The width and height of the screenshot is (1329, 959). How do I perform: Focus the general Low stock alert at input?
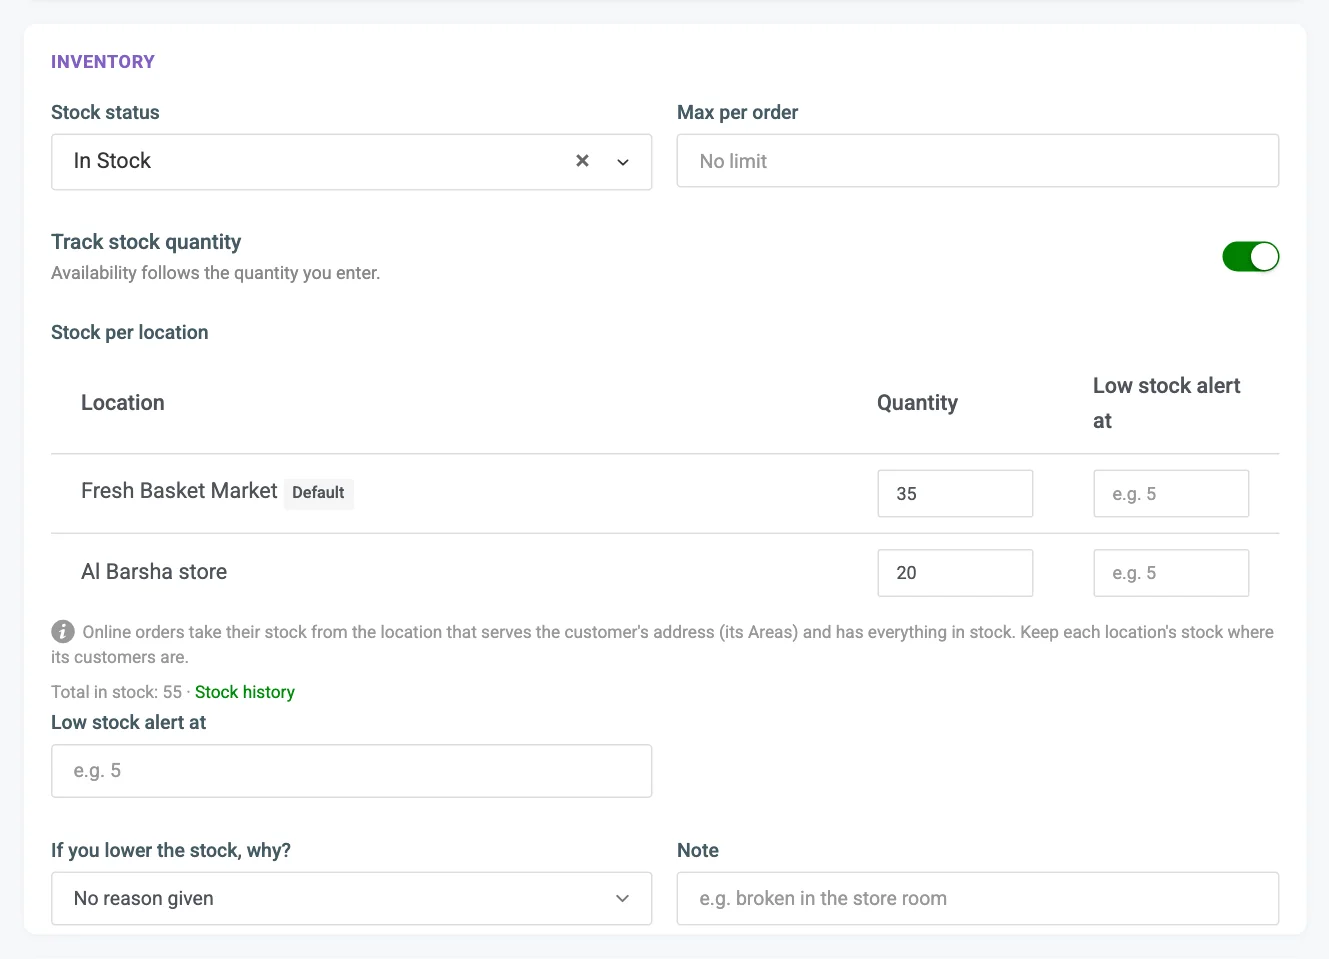pyautogui.click(x=351, y=771)
